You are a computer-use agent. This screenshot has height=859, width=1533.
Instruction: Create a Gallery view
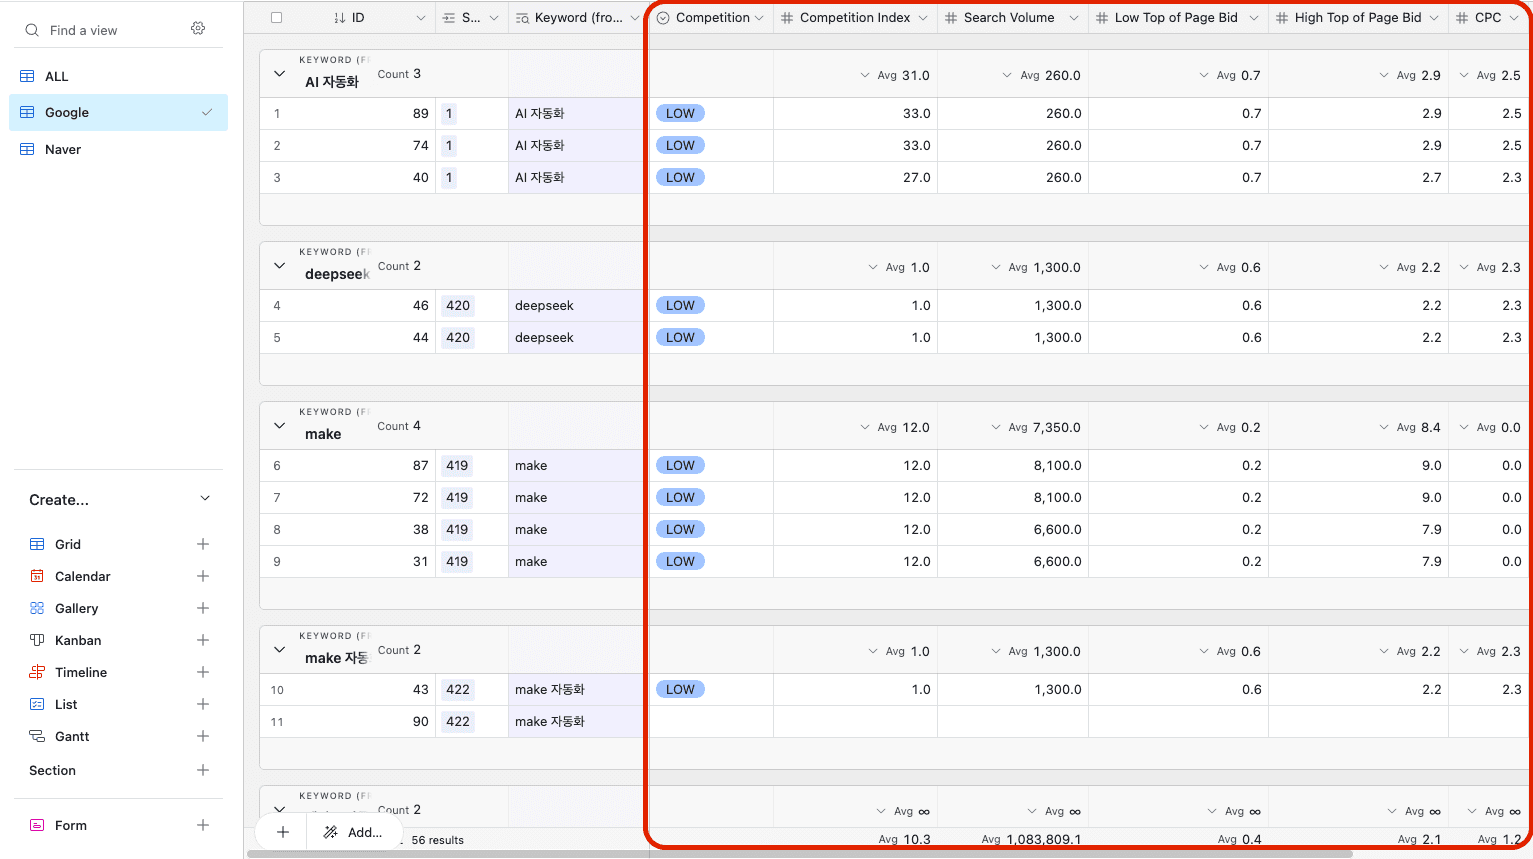click(x=118, y=608)
